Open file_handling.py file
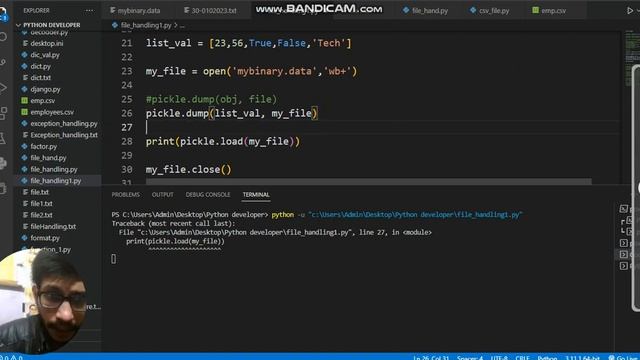 (53, 169)
